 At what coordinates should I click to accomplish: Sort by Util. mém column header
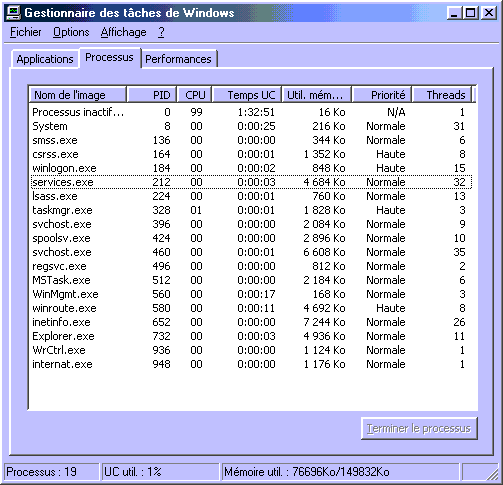click(316, 95)
